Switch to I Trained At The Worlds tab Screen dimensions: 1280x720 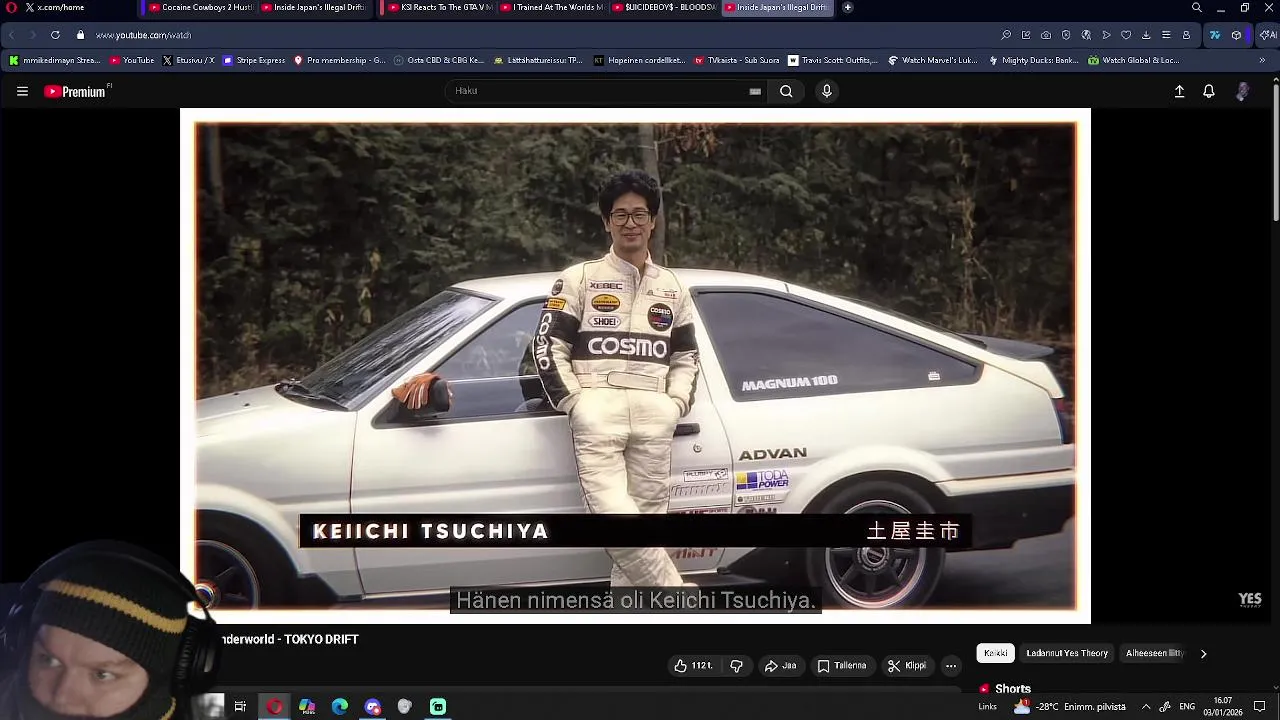(551, 7)
